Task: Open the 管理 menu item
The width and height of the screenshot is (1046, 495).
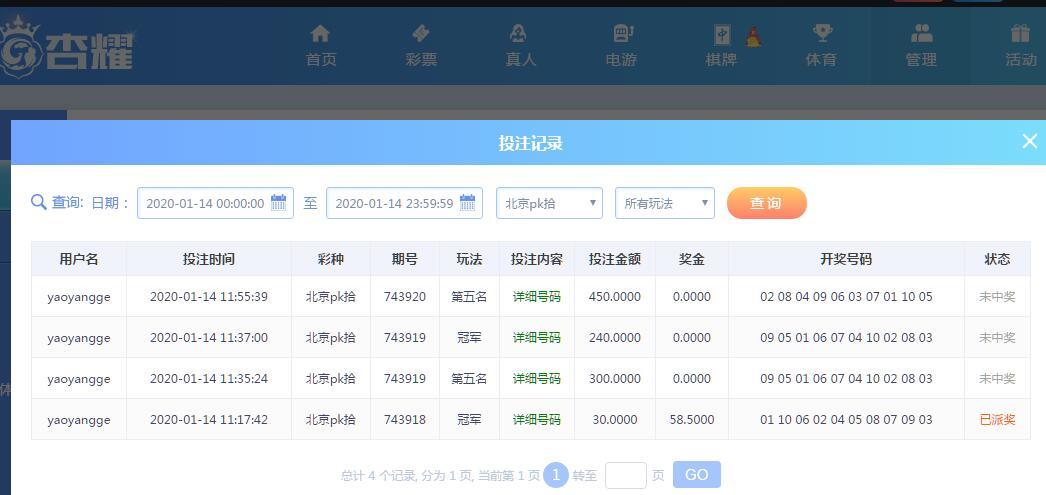Action: coord(921,59)
